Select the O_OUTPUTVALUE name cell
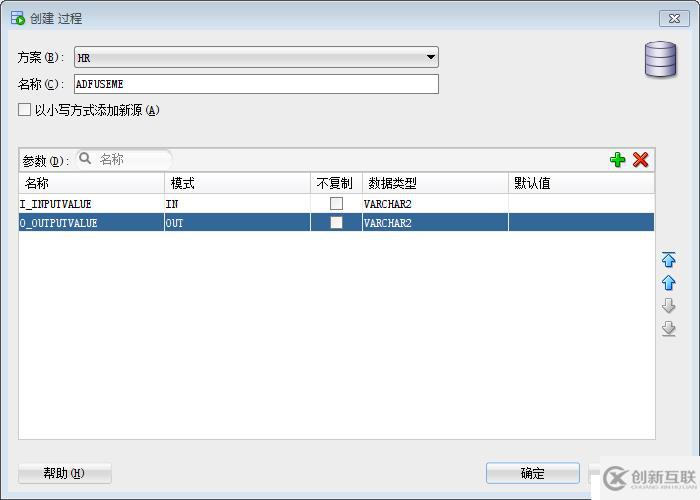 92,222
